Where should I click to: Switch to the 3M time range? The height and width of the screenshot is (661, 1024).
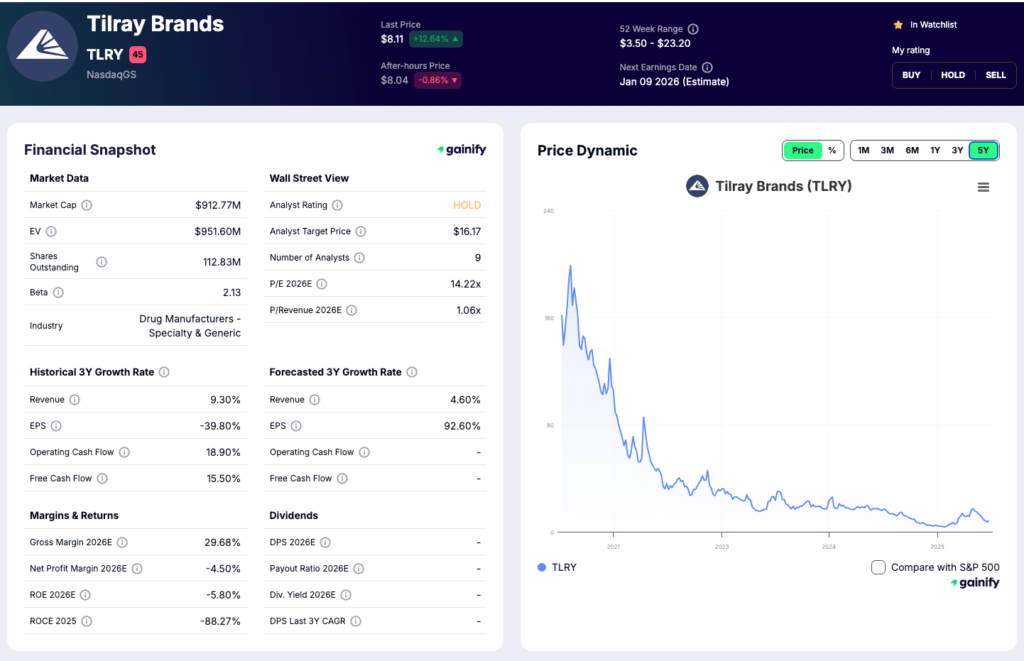click(x=887, y=150)
